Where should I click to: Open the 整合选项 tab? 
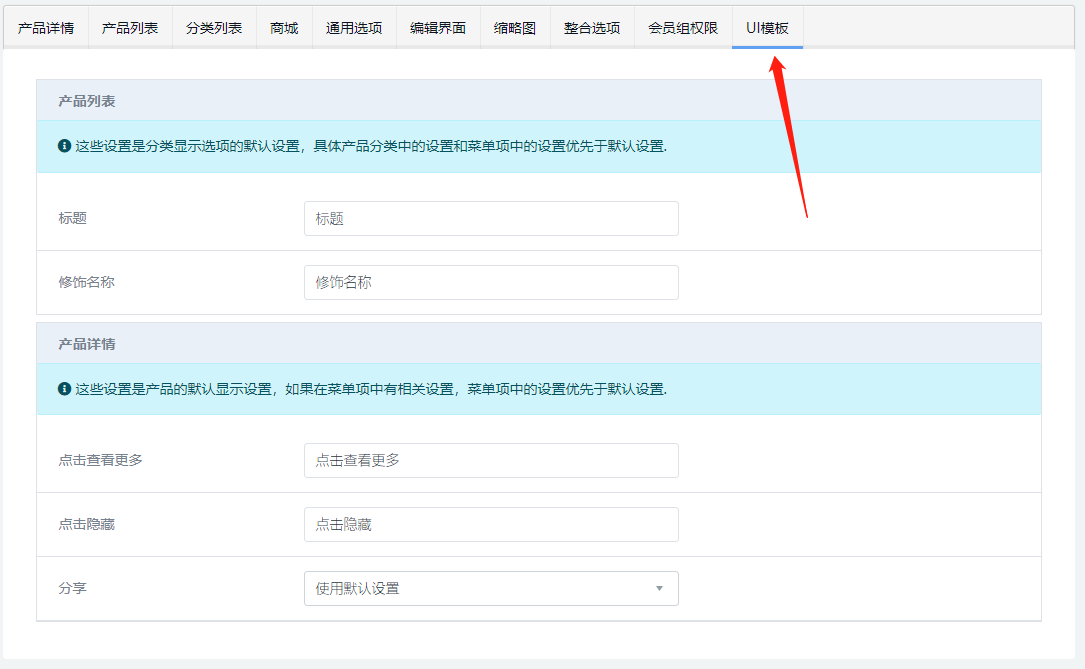[592, 28]
